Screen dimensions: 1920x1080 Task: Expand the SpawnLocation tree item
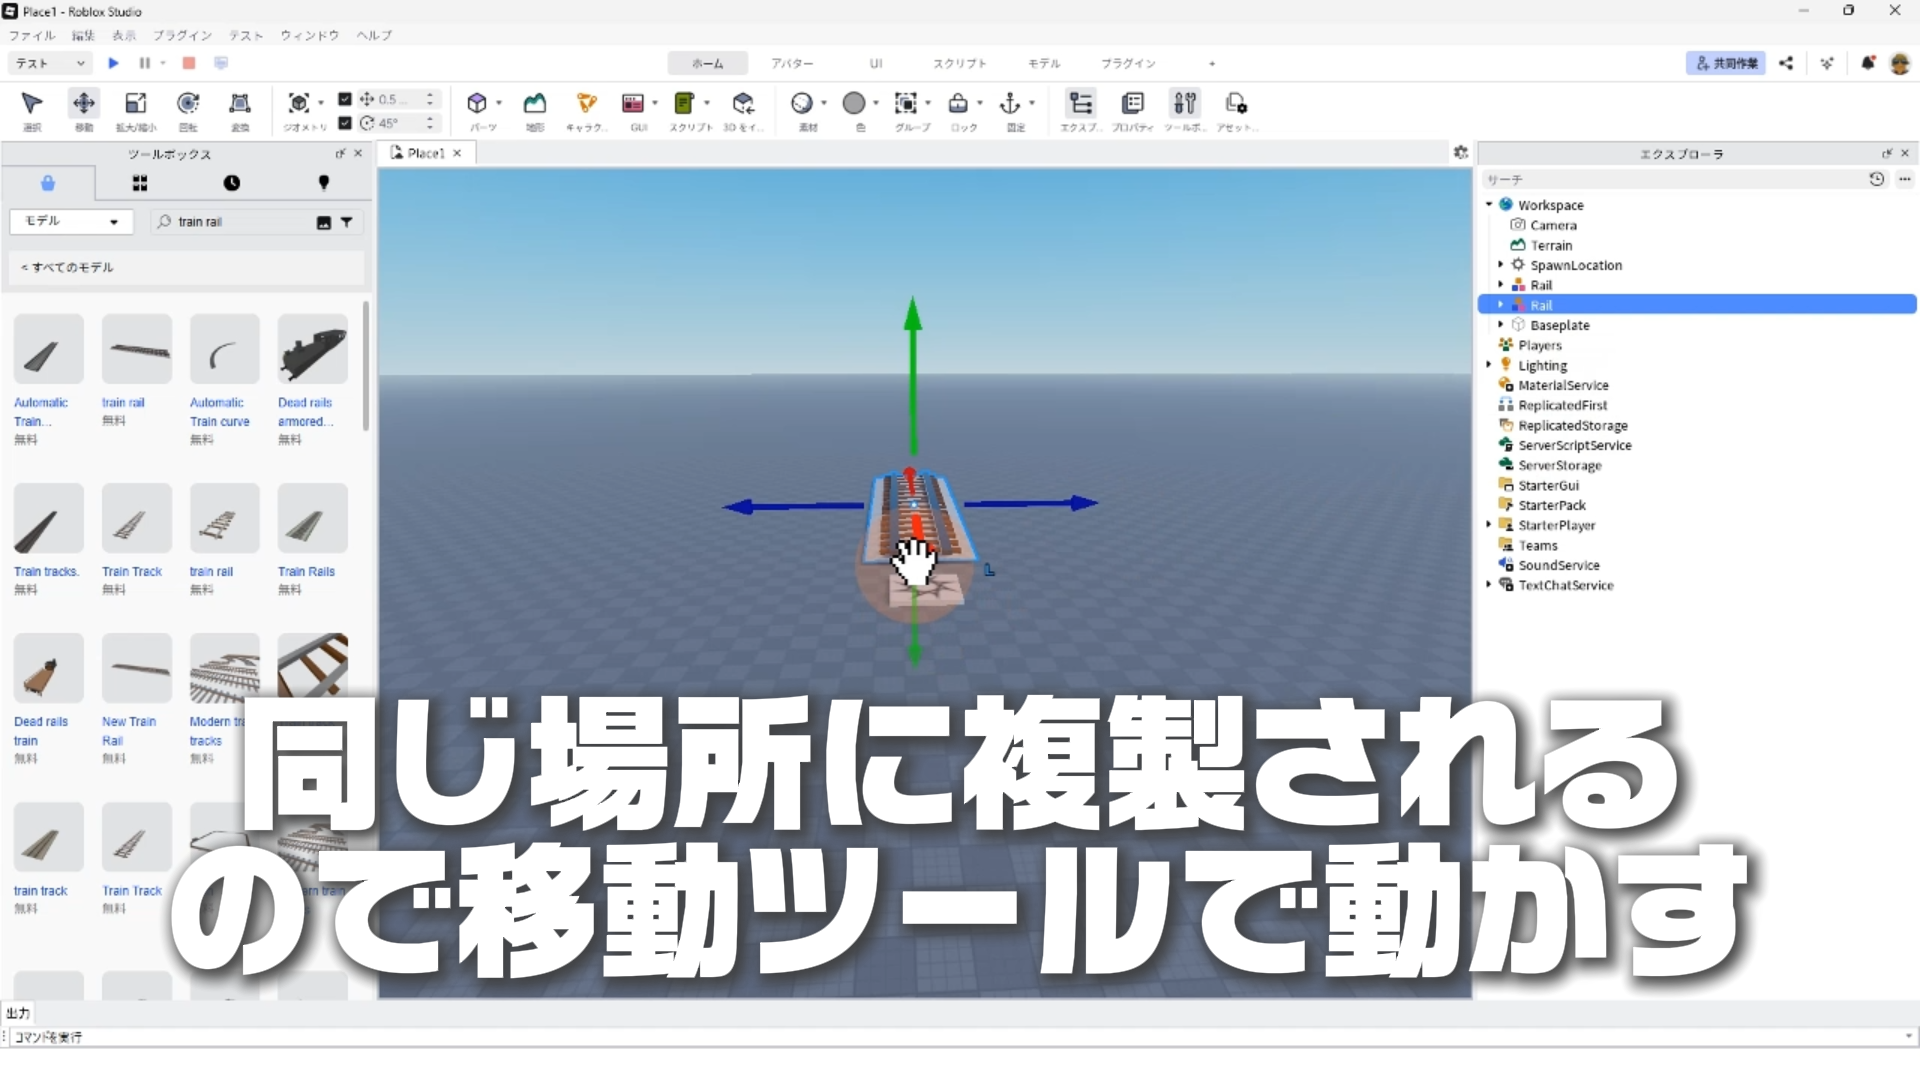[x=1501, y=265]
